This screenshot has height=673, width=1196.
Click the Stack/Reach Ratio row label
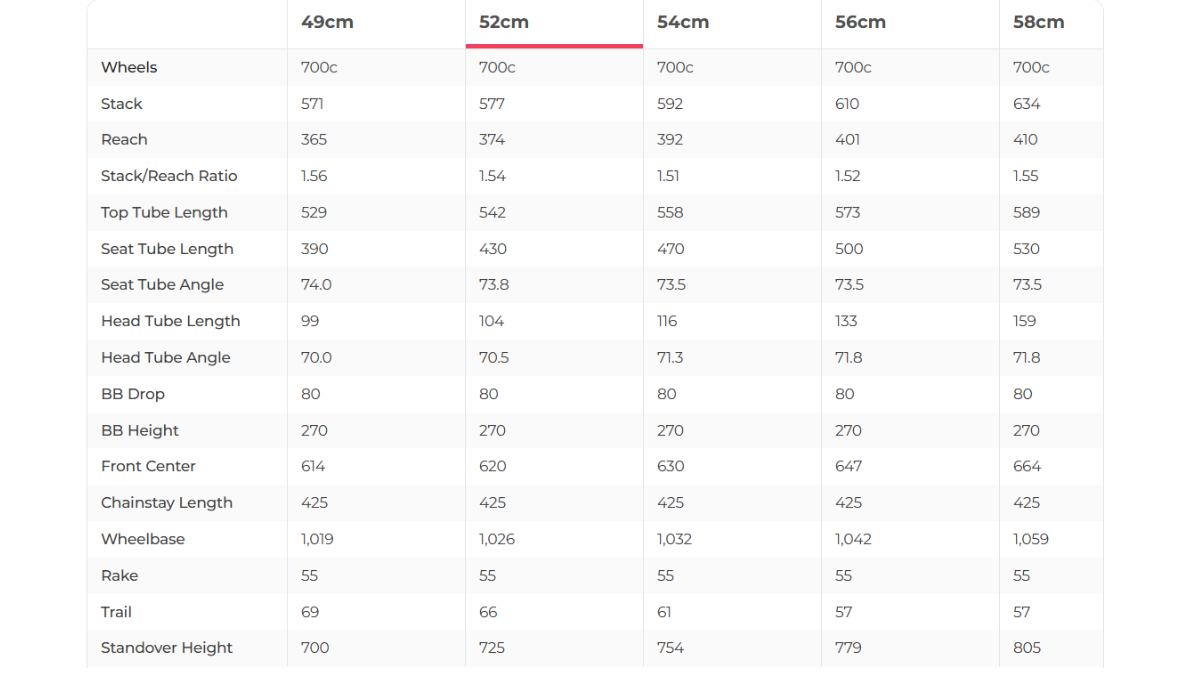(x=169, y=176)
